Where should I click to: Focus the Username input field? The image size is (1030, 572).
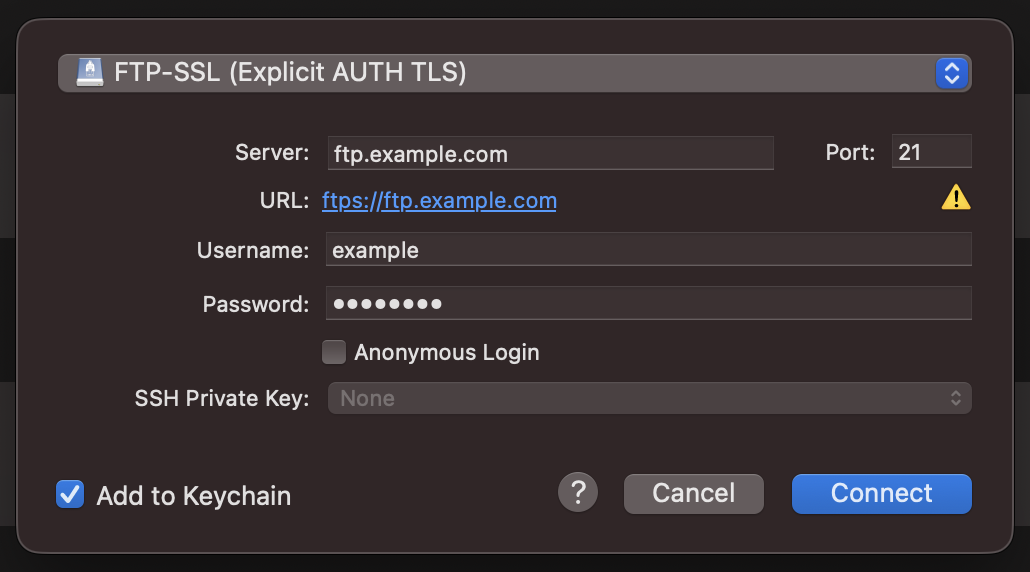pos(648,250)
